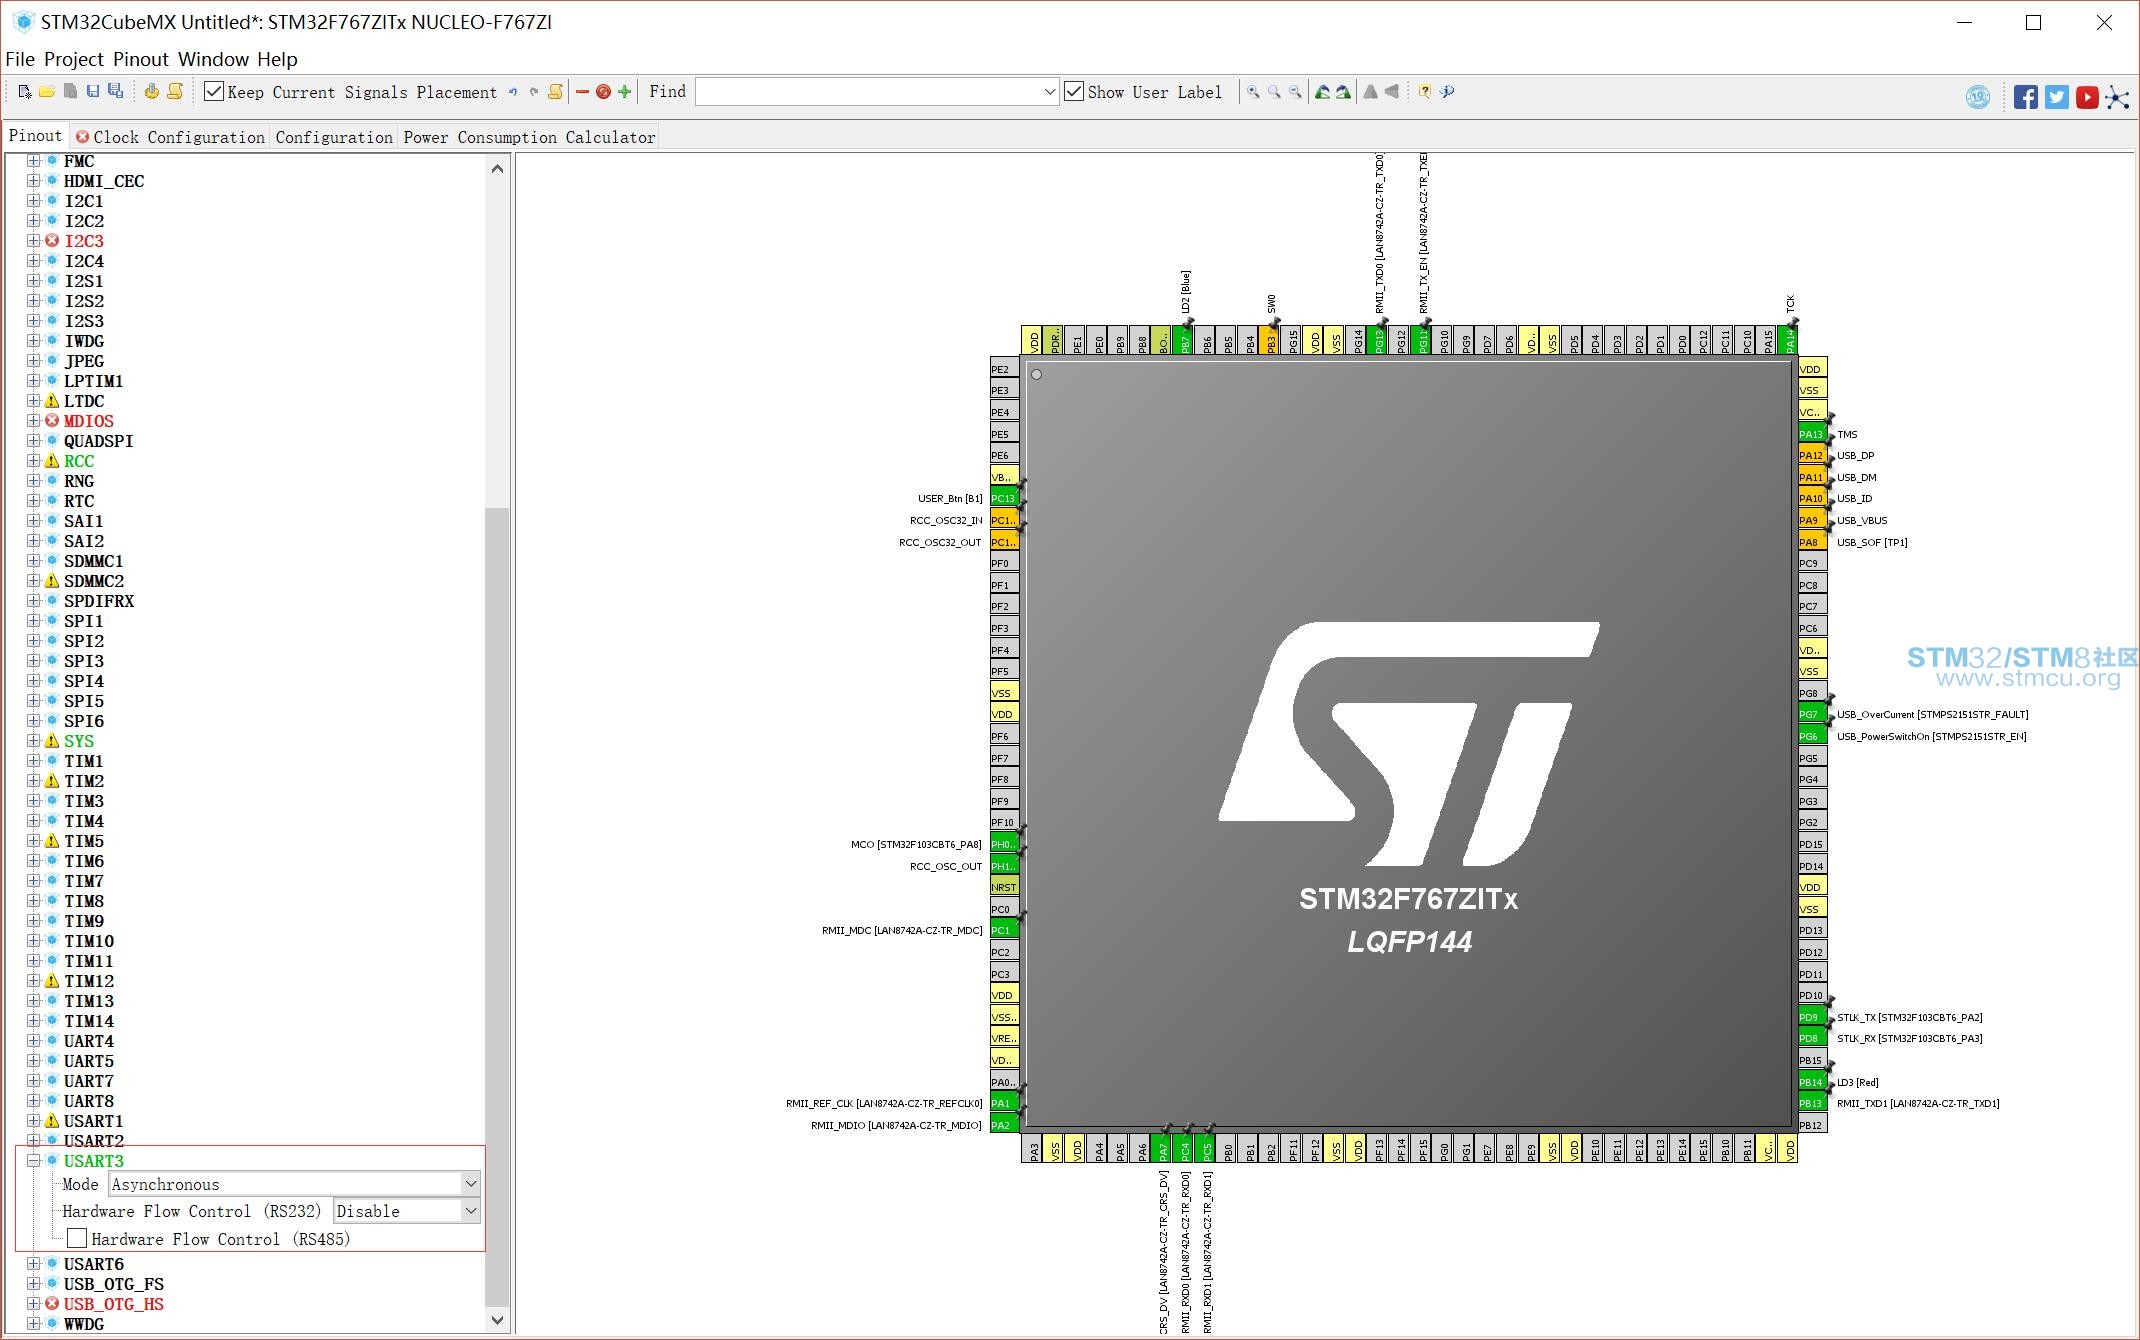Select the QUADSPI tree item
This screenshot has width=2140, height=1340.
click(x=98, y=441)
